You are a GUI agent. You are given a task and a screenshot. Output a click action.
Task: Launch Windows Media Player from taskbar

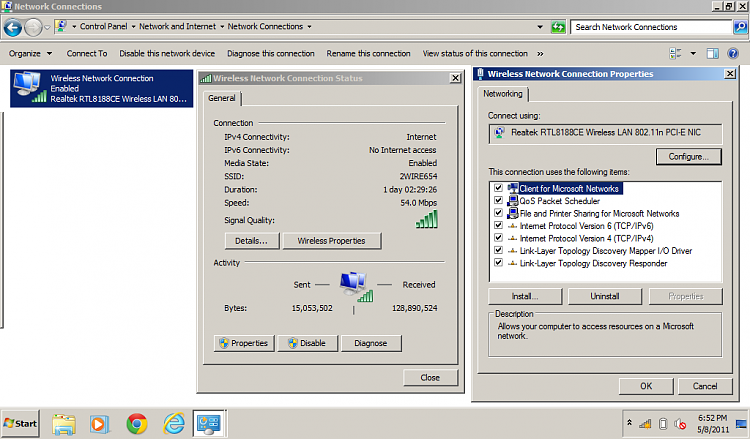[99, 424]
